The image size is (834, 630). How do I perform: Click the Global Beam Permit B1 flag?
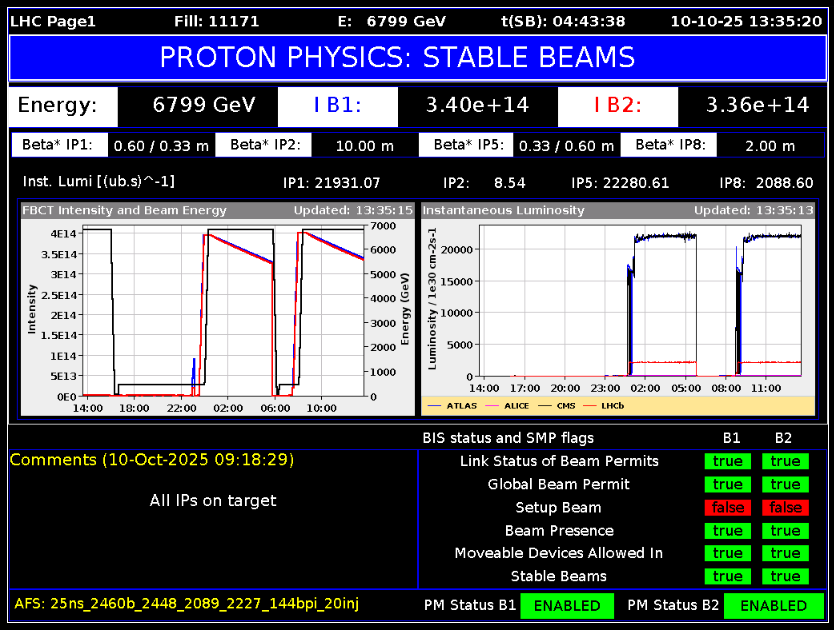[x=727, y=484]
